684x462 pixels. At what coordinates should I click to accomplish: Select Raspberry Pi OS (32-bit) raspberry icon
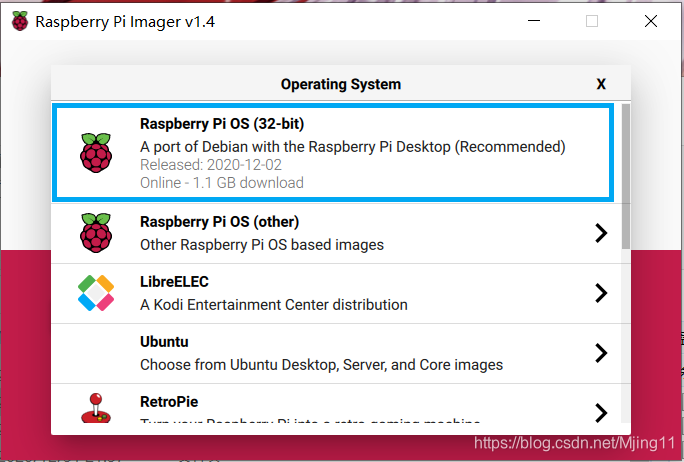[x=96, y=153]
